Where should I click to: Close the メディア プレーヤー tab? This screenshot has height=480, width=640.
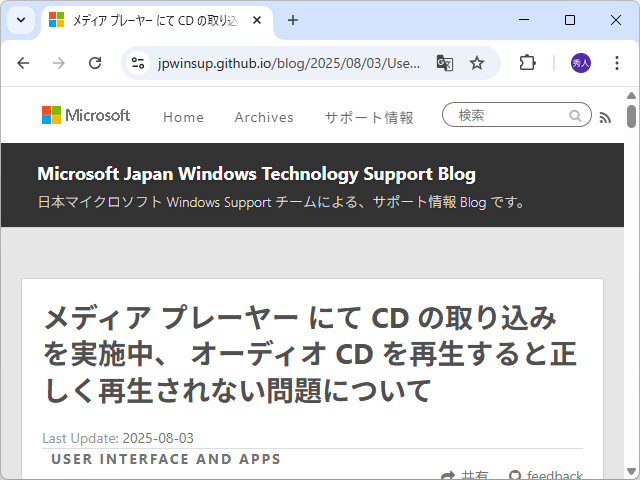(x=257, y=20)
